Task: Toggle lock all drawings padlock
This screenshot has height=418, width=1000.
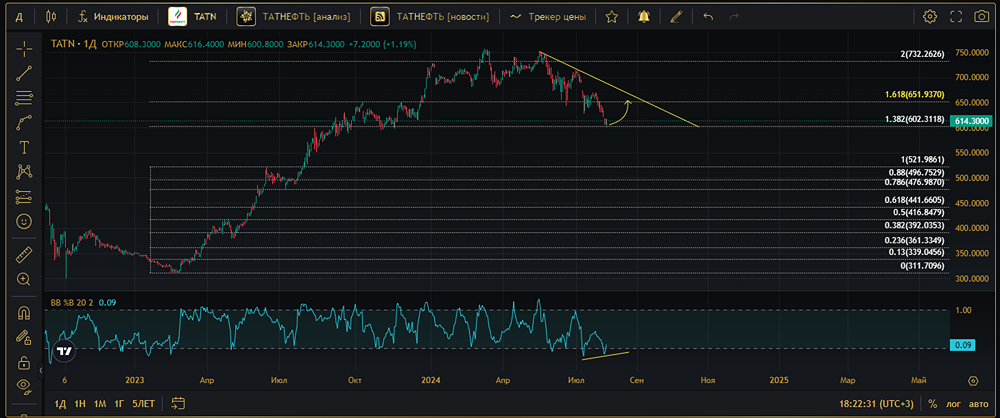Action: [24, 362]
